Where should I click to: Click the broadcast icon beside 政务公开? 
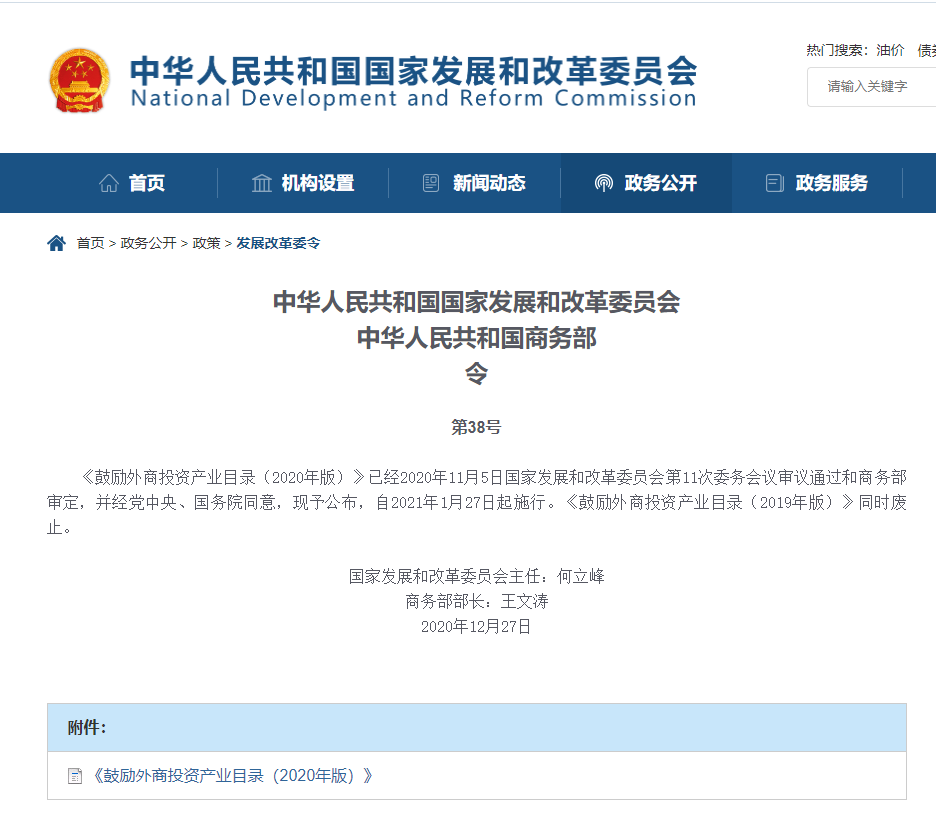coord(603,183)
